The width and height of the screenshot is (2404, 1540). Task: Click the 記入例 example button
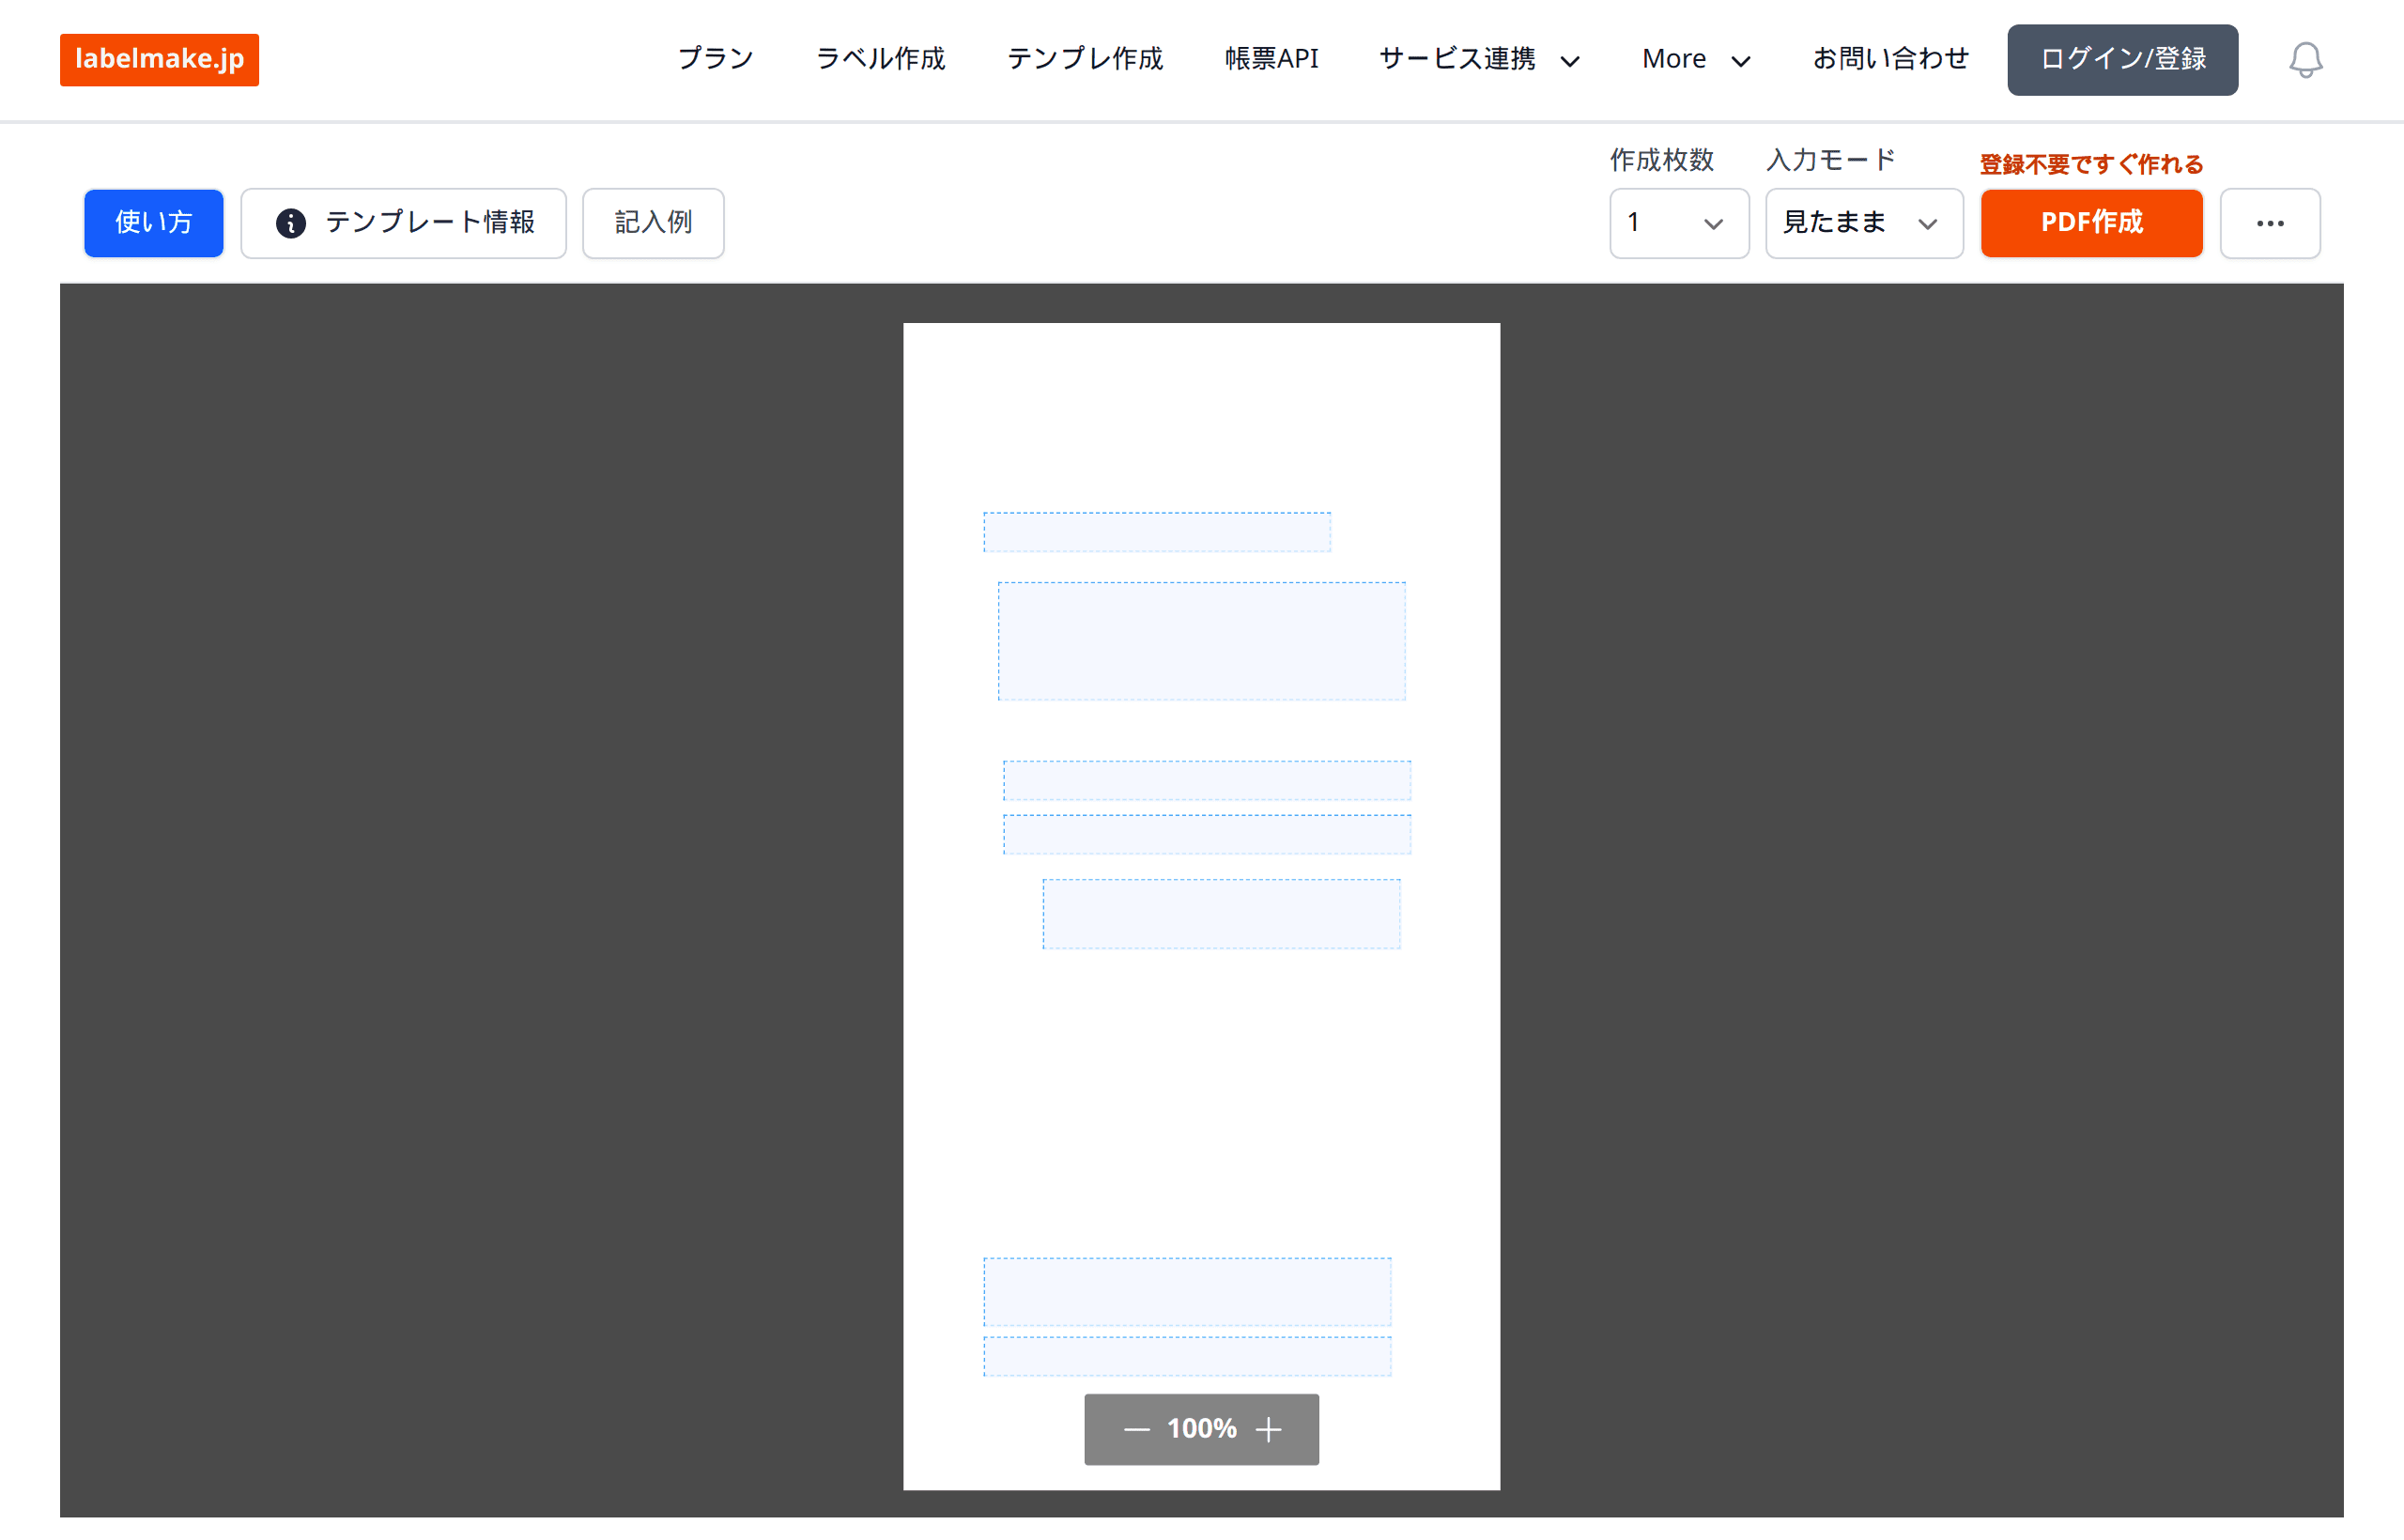pyautogui.click(x=653, y=223)
